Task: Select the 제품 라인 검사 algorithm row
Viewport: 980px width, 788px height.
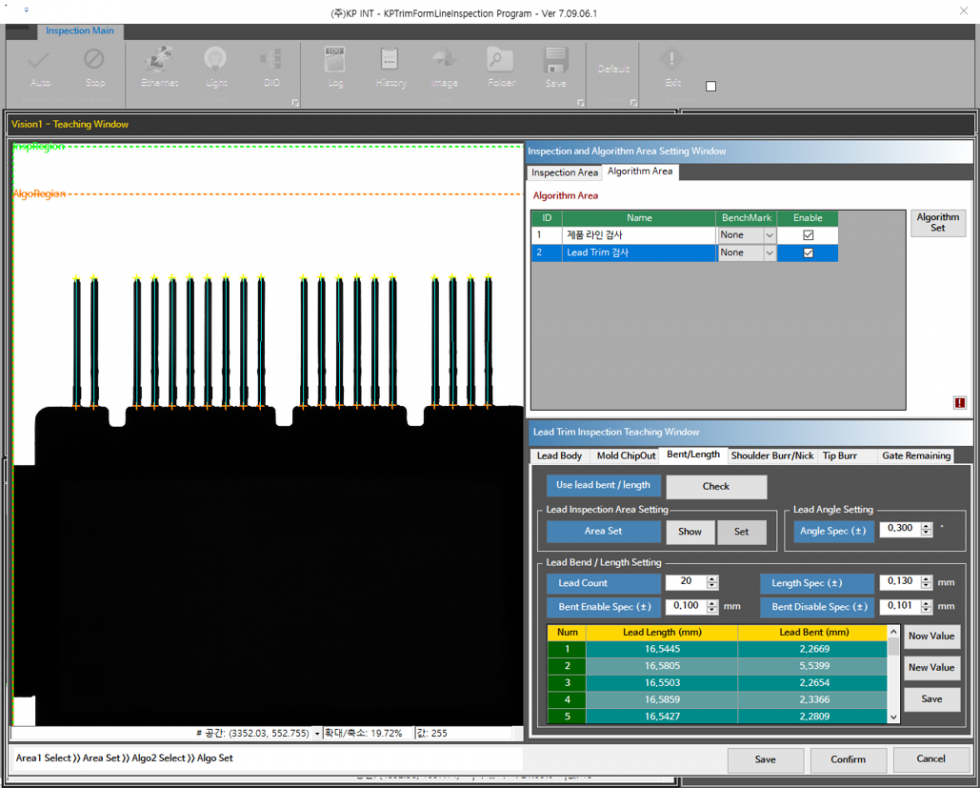Action: [x=684, y=235]
